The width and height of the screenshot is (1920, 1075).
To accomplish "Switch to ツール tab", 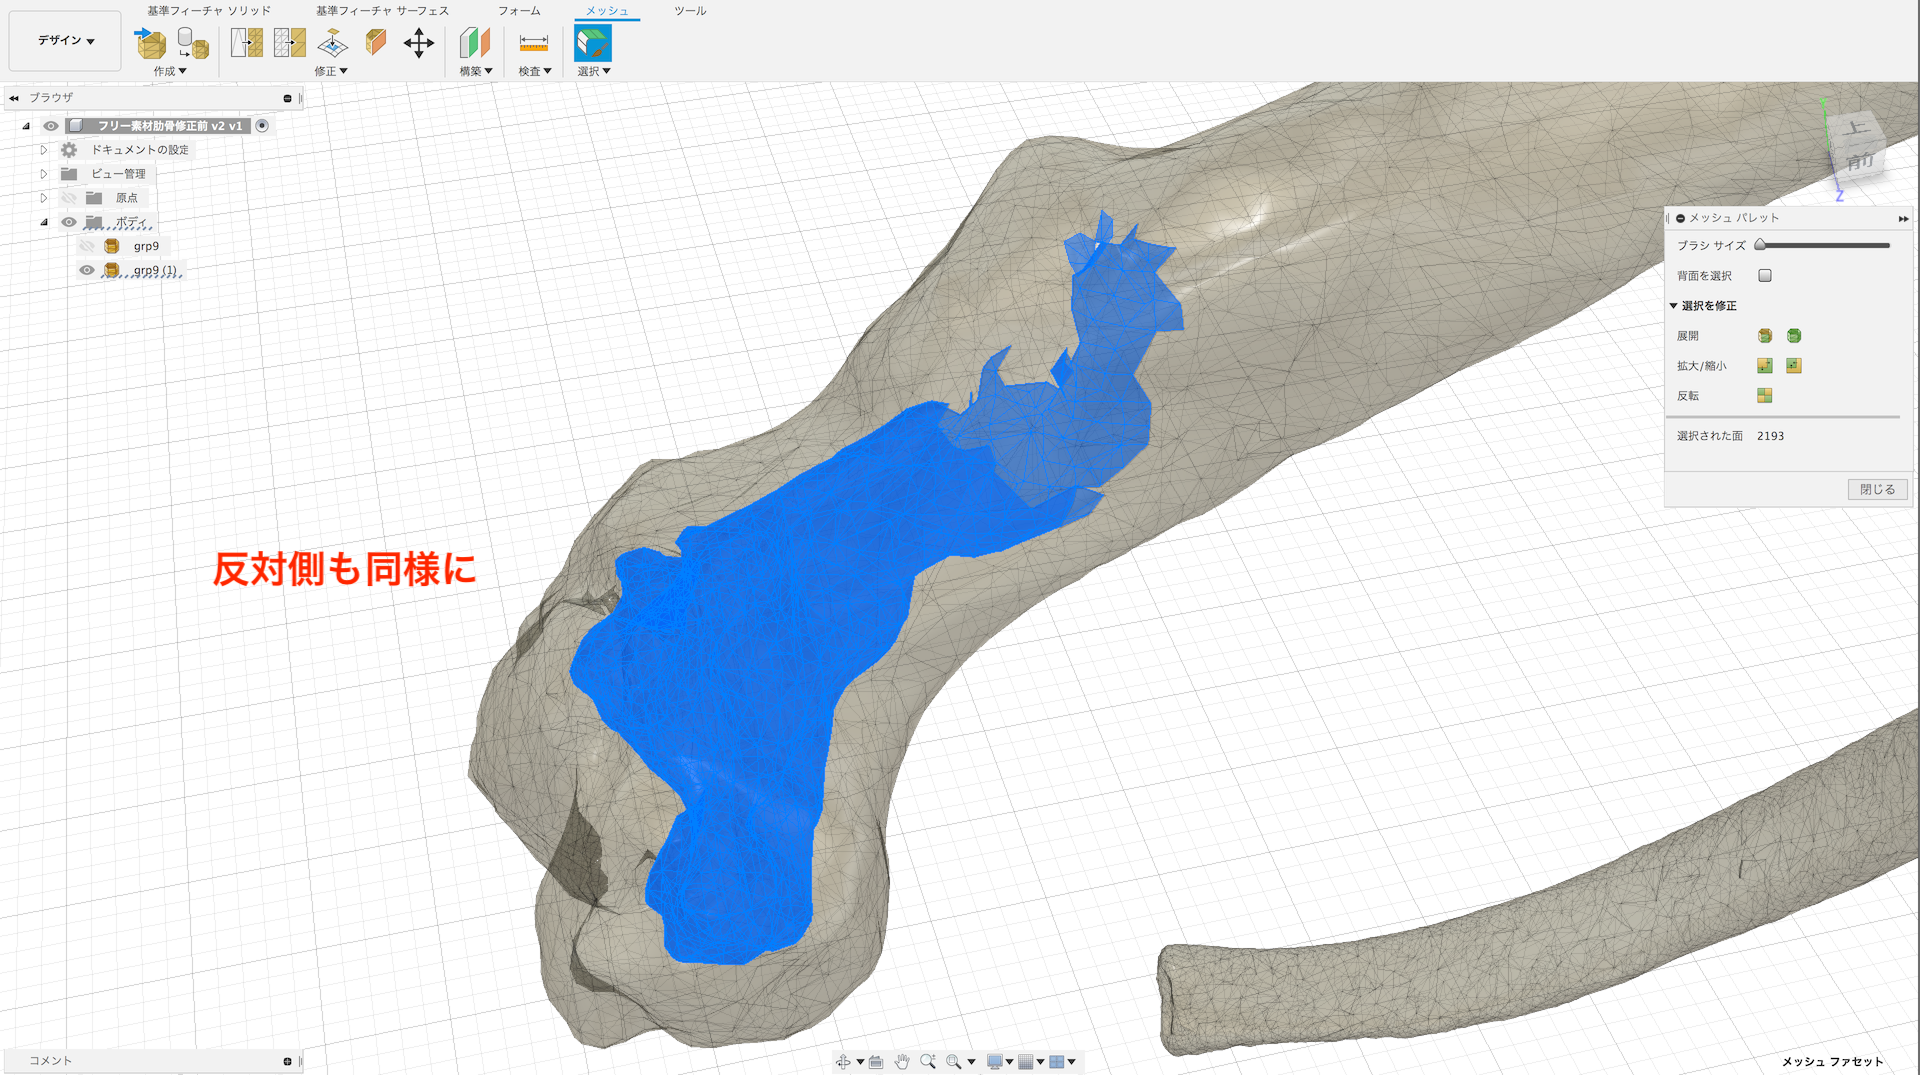I will coord(690,11).
